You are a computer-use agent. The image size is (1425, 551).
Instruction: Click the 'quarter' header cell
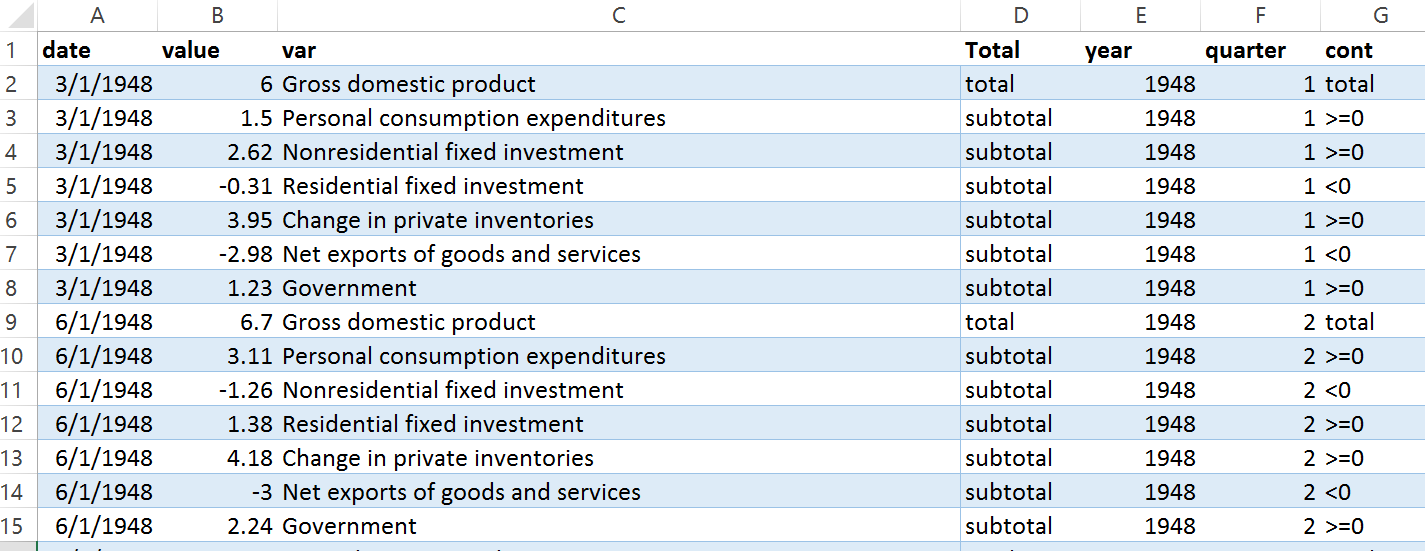tap(1260, 50)
